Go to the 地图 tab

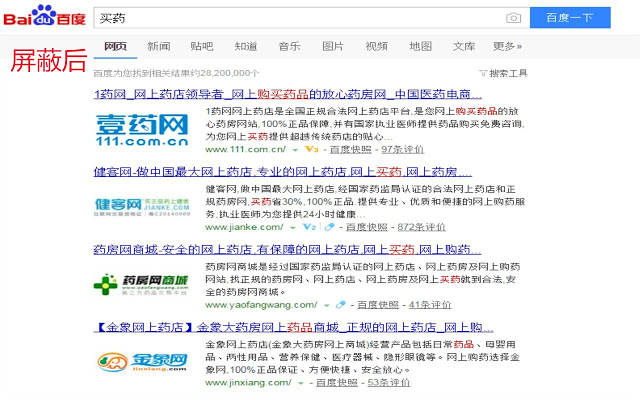(x=420, y=46)
